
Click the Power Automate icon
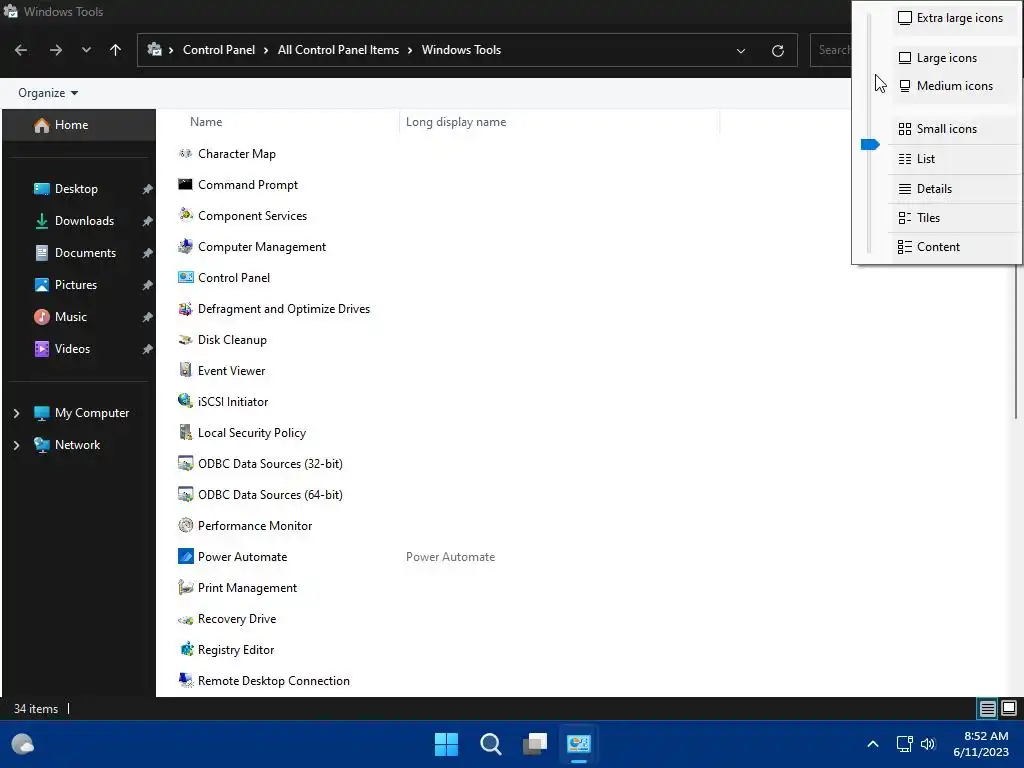click(185, 556)
